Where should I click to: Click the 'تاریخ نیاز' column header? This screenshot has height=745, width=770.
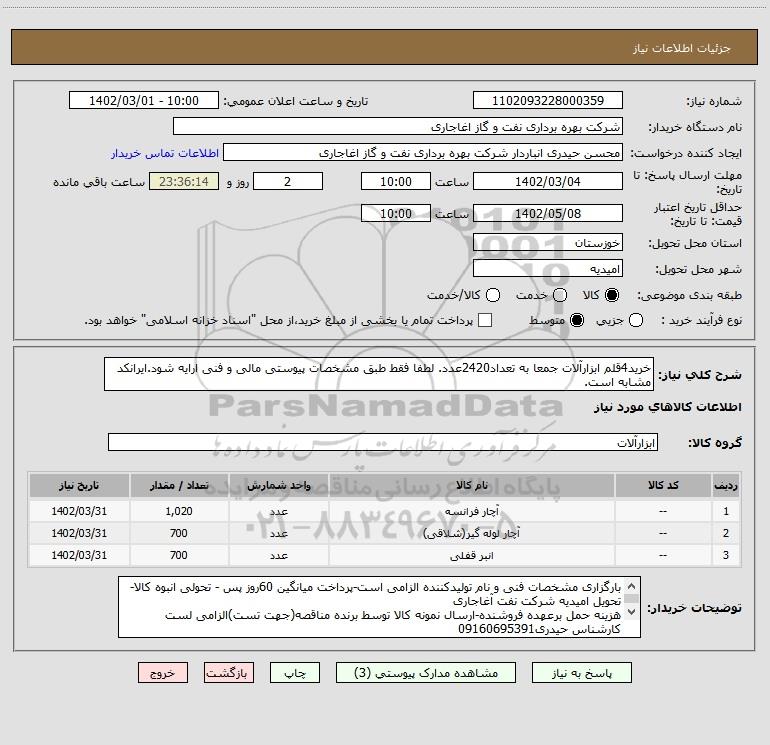click(79, 485)
